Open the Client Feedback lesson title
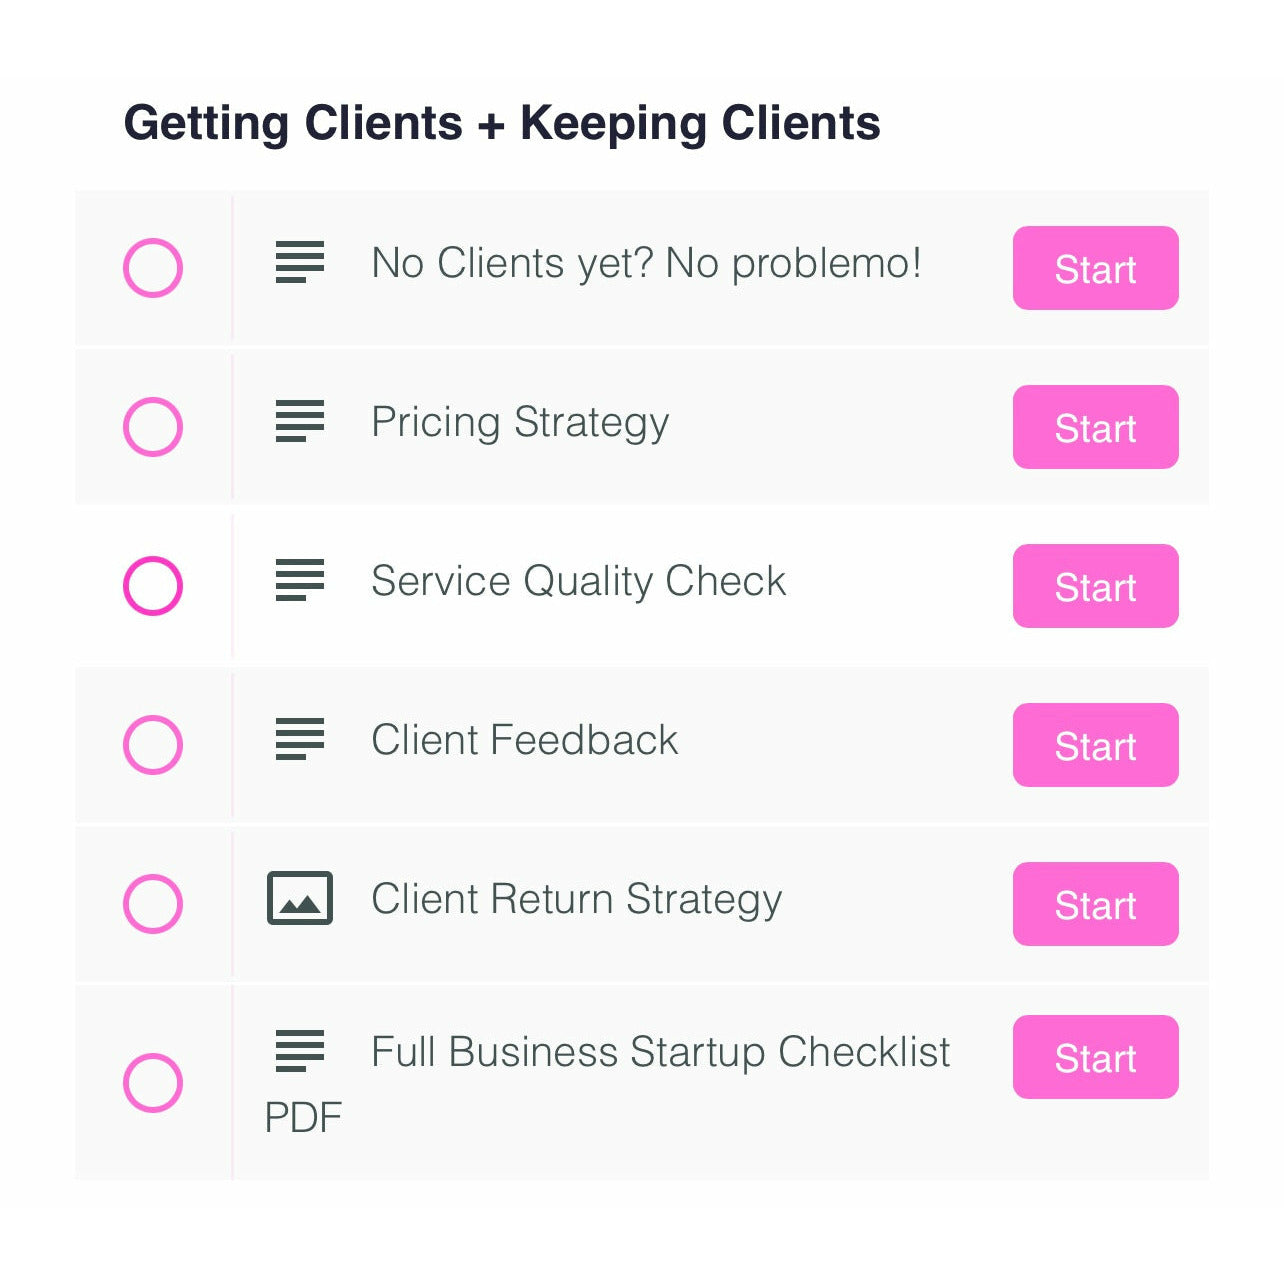 pos(524,740)
